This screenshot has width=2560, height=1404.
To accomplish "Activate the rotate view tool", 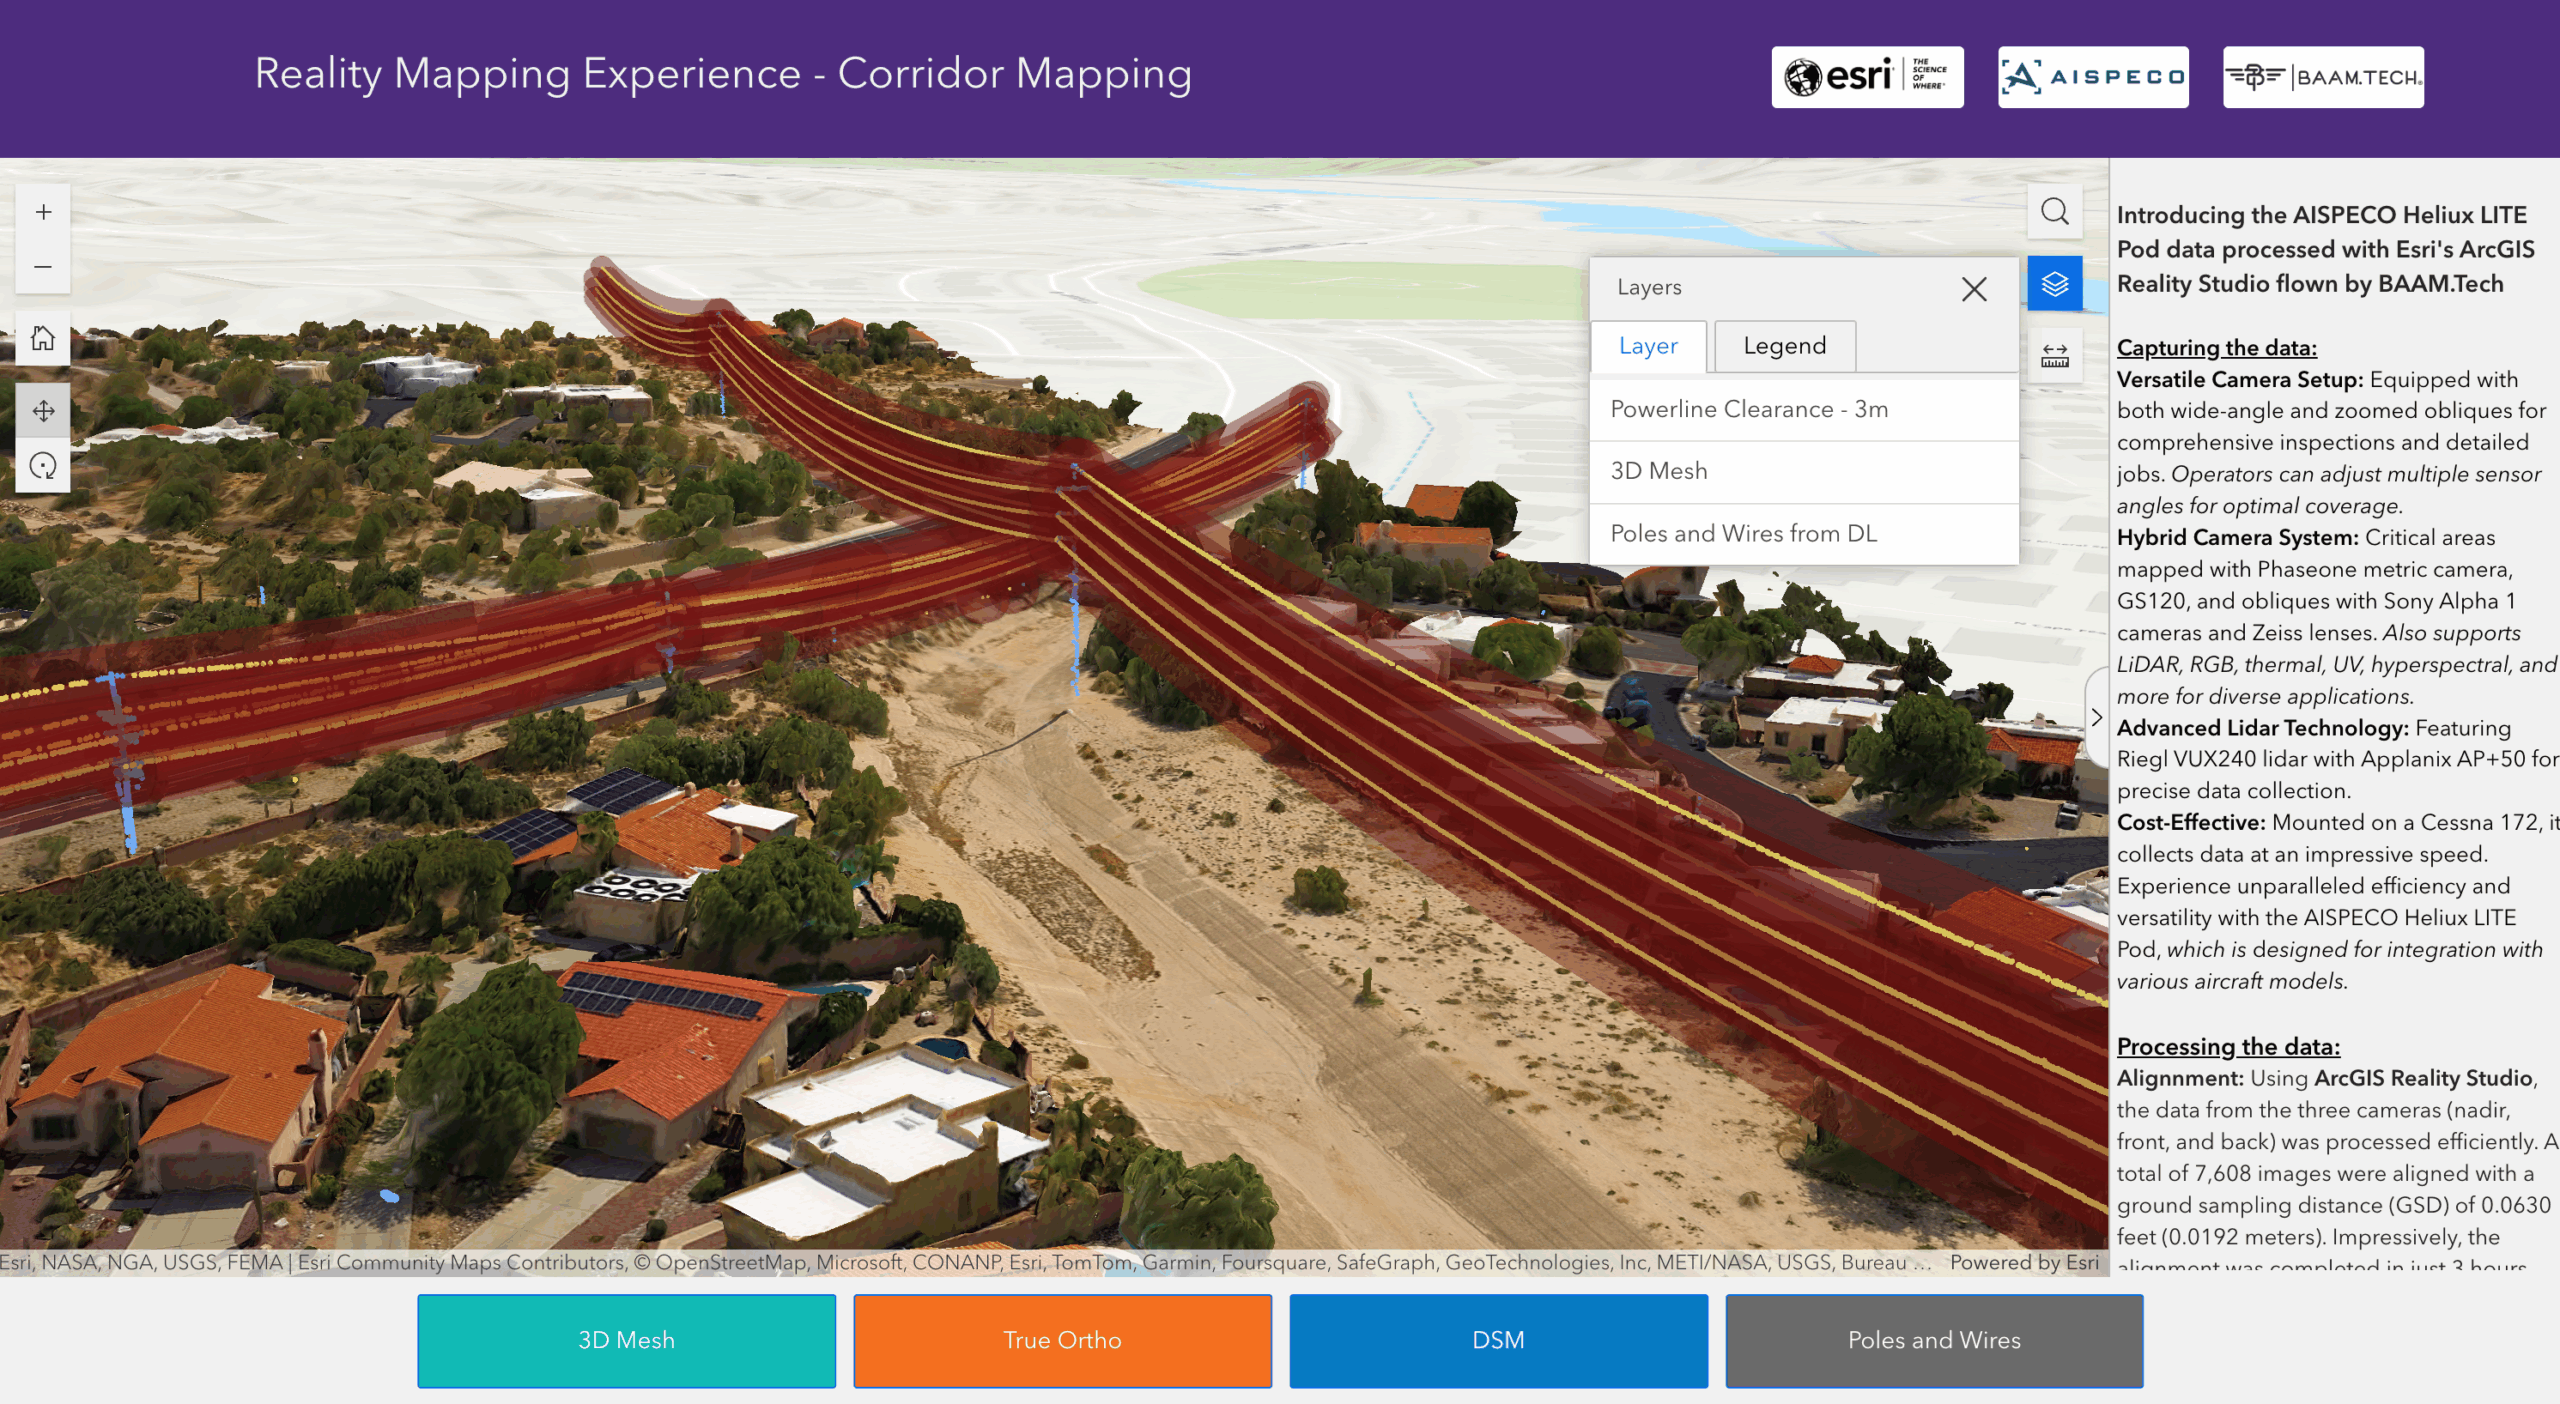I will point(43,466).
